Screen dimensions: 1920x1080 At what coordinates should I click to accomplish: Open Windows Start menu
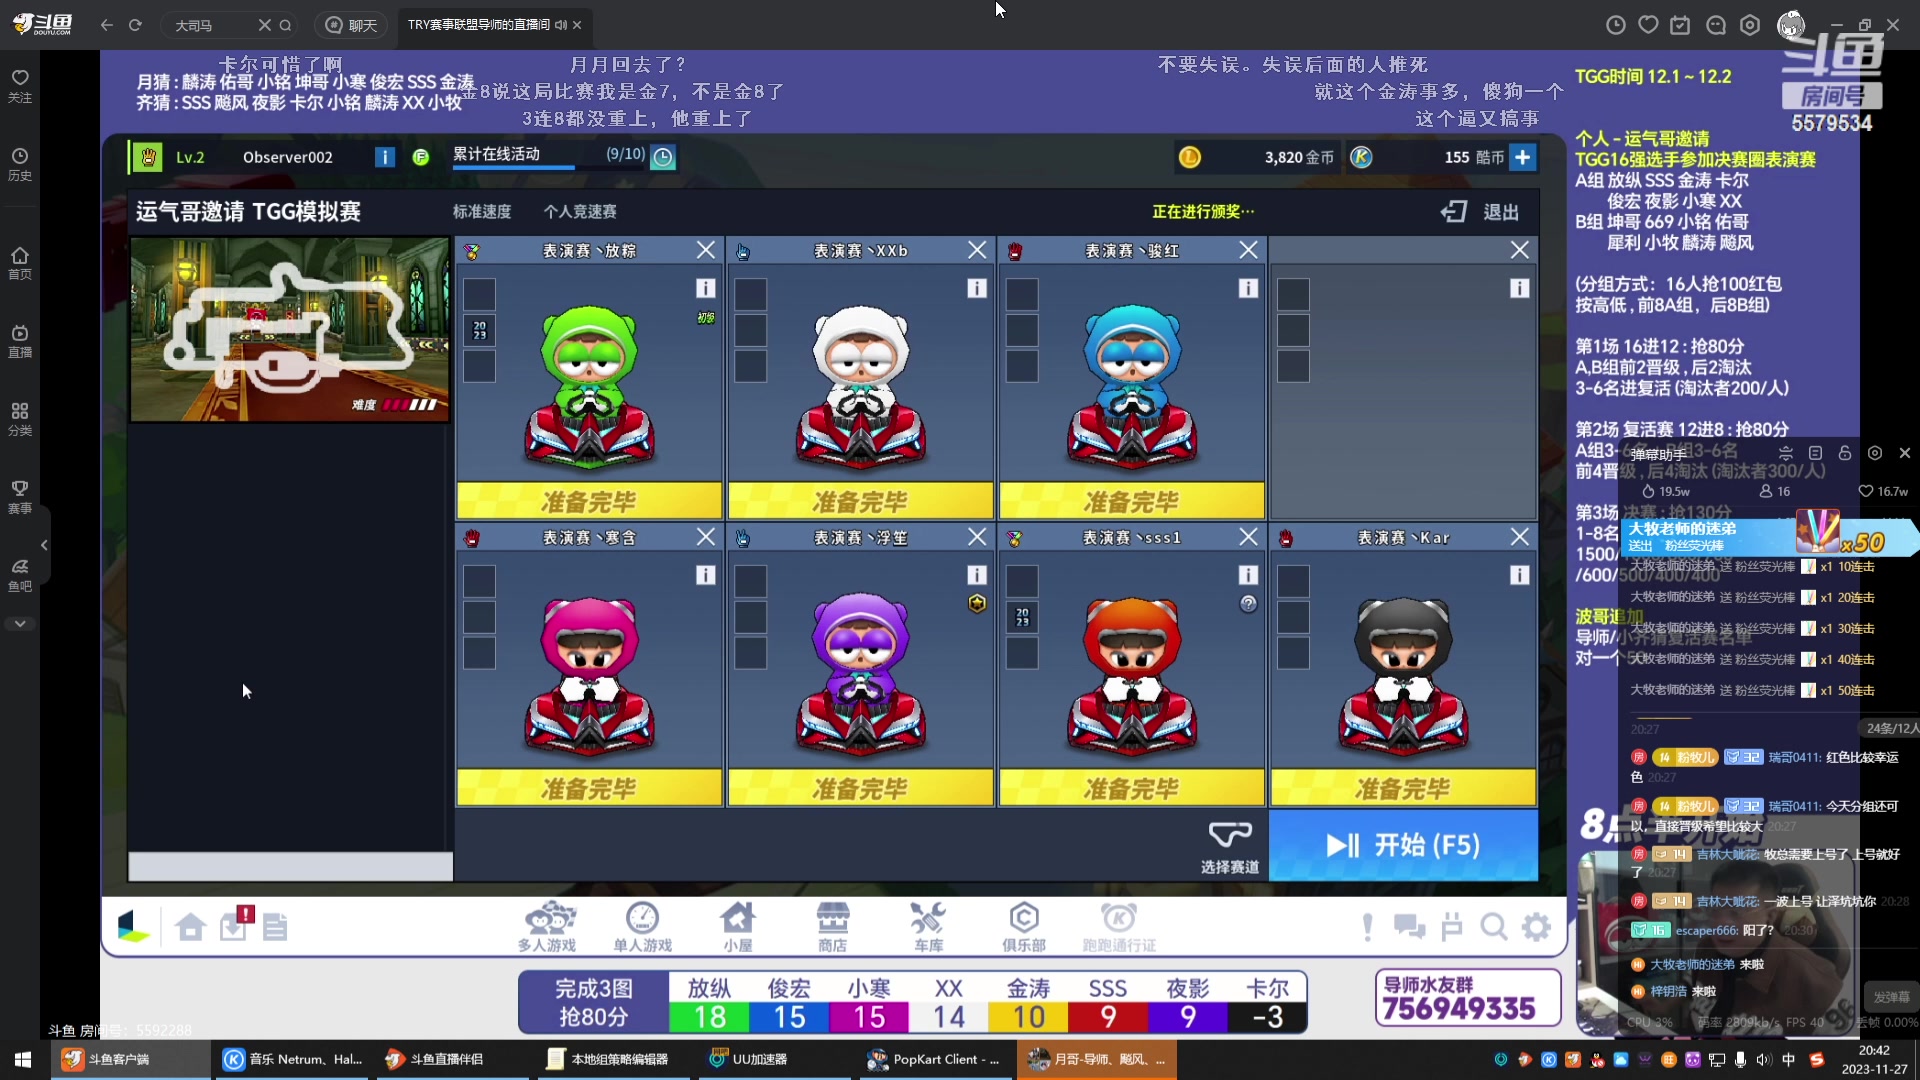coord(22,1059)
